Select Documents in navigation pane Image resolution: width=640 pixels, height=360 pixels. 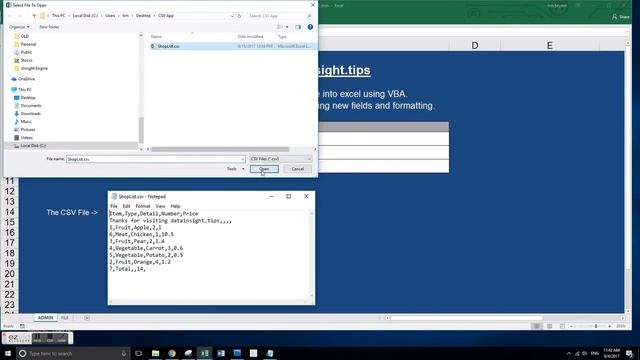click(x=31, y=106)
